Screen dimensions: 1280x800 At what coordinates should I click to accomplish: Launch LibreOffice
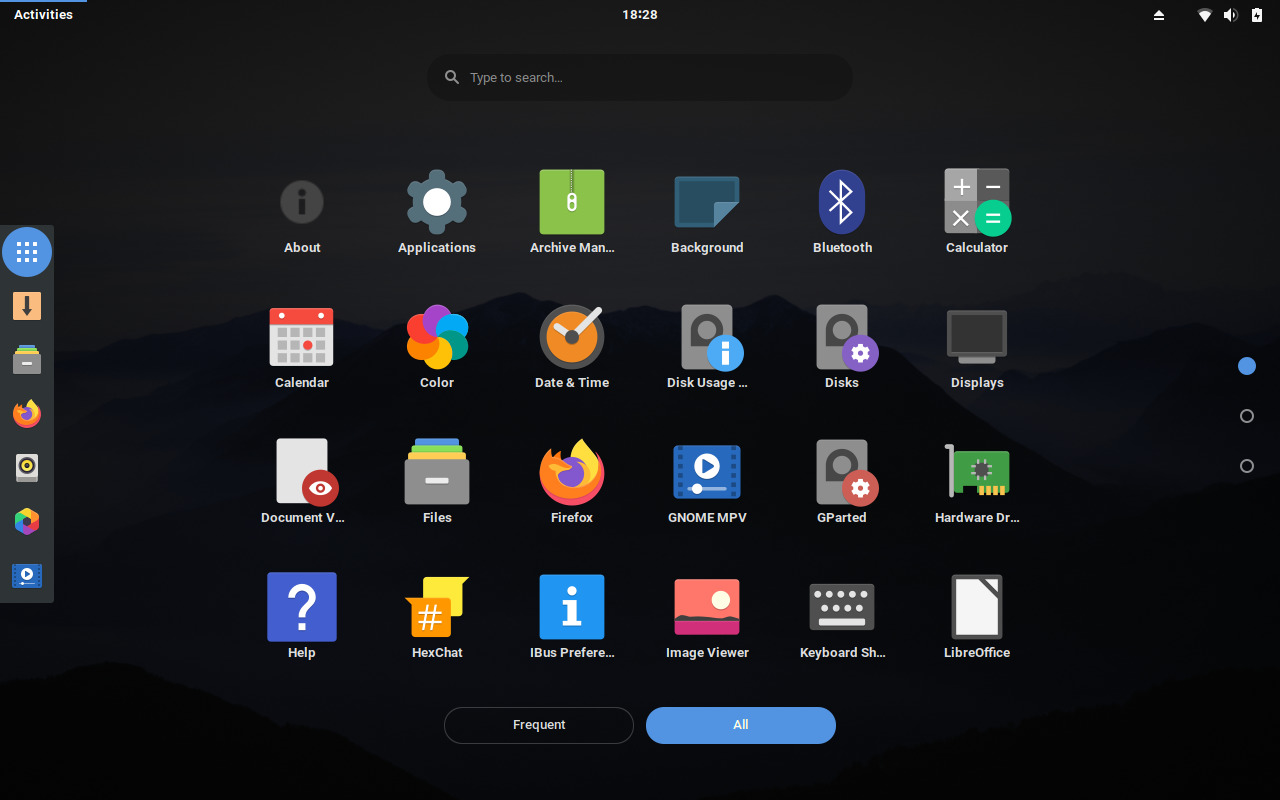coord(977,606)
